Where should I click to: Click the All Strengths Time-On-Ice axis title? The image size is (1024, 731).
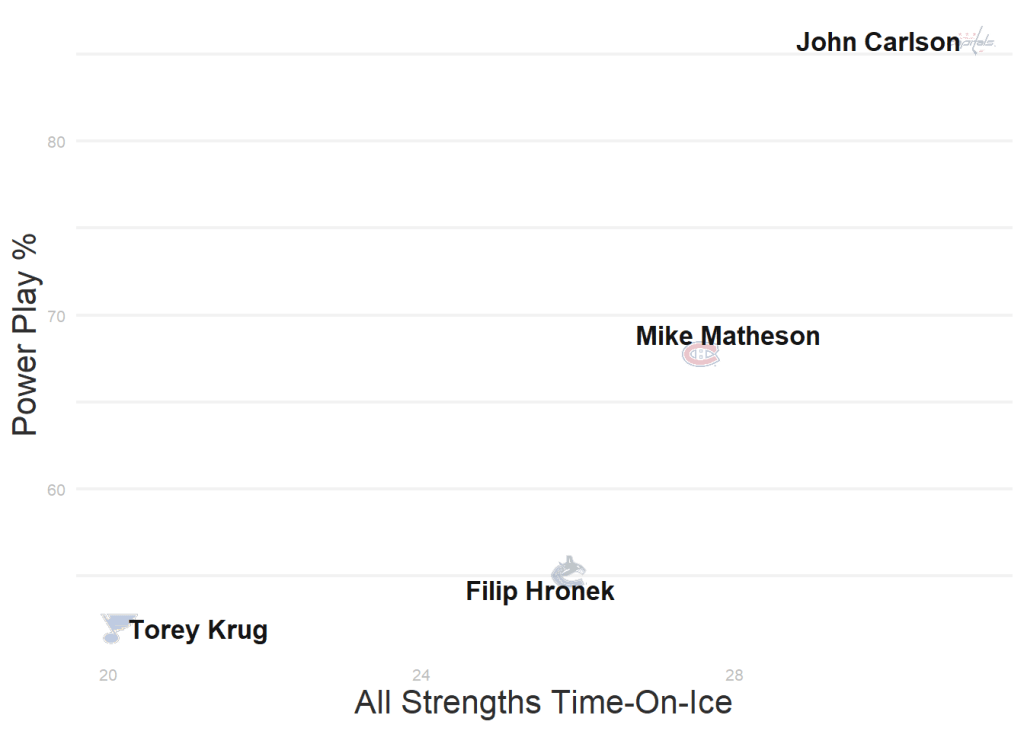click(x=543, y=702)
